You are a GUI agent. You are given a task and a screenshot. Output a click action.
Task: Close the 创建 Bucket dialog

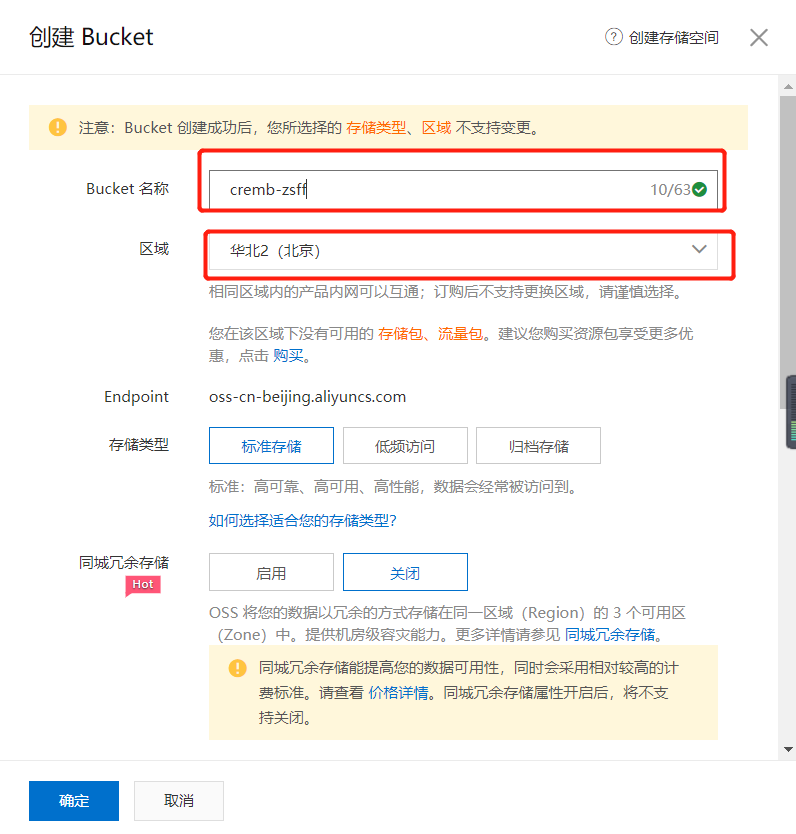pyautogui.click(x=759, y=38)
